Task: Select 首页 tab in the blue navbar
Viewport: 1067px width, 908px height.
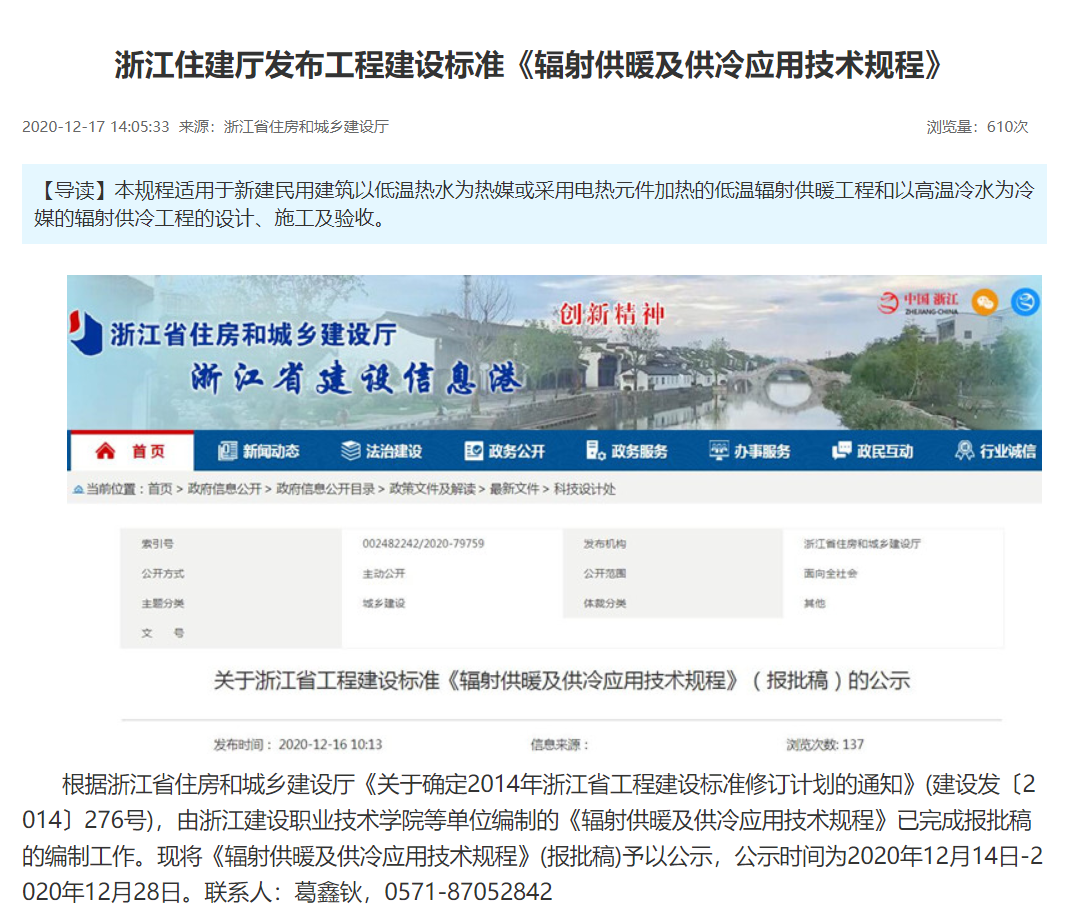Action: click(x=148, y=451)
